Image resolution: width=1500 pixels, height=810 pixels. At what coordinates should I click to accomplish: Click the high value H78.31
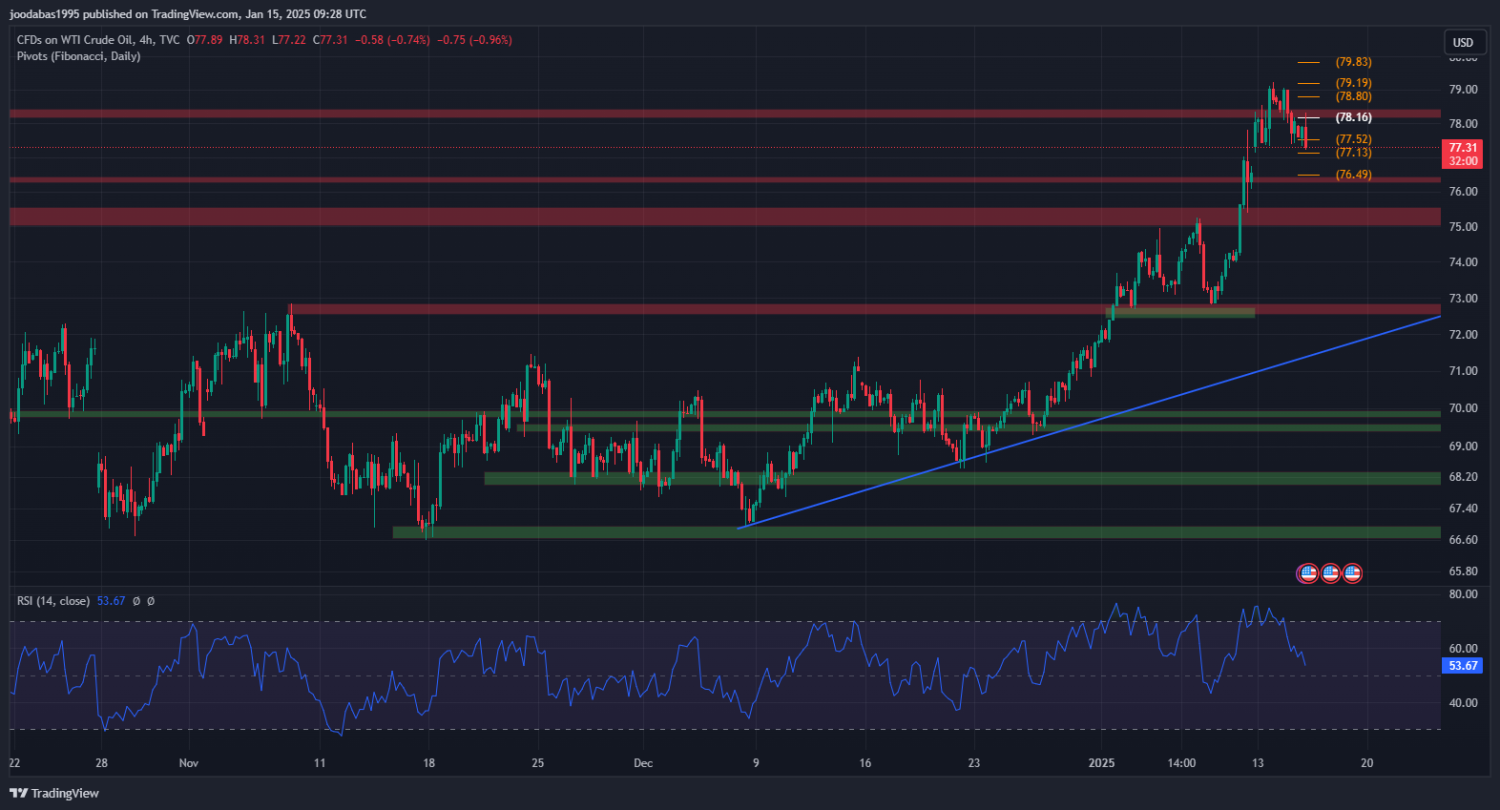247,40
